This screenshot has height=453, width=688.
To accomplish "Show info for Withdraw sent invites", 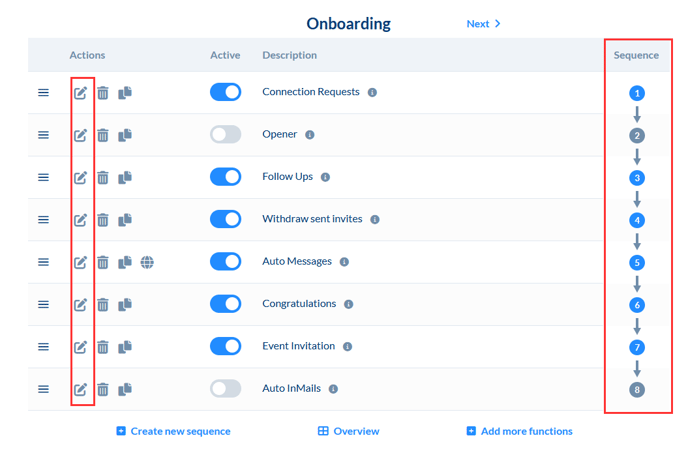I will 375,220.
